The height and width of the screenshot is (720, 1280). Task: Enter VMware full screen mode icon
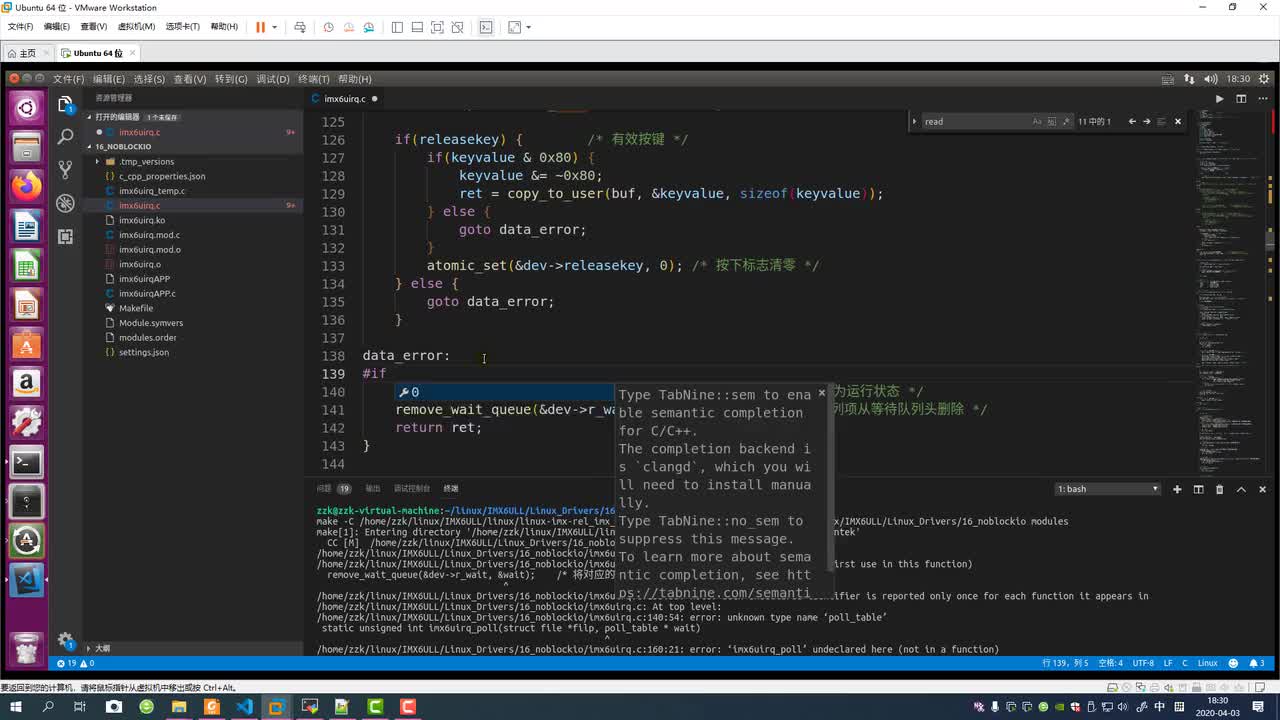click(x=437, y=27)
